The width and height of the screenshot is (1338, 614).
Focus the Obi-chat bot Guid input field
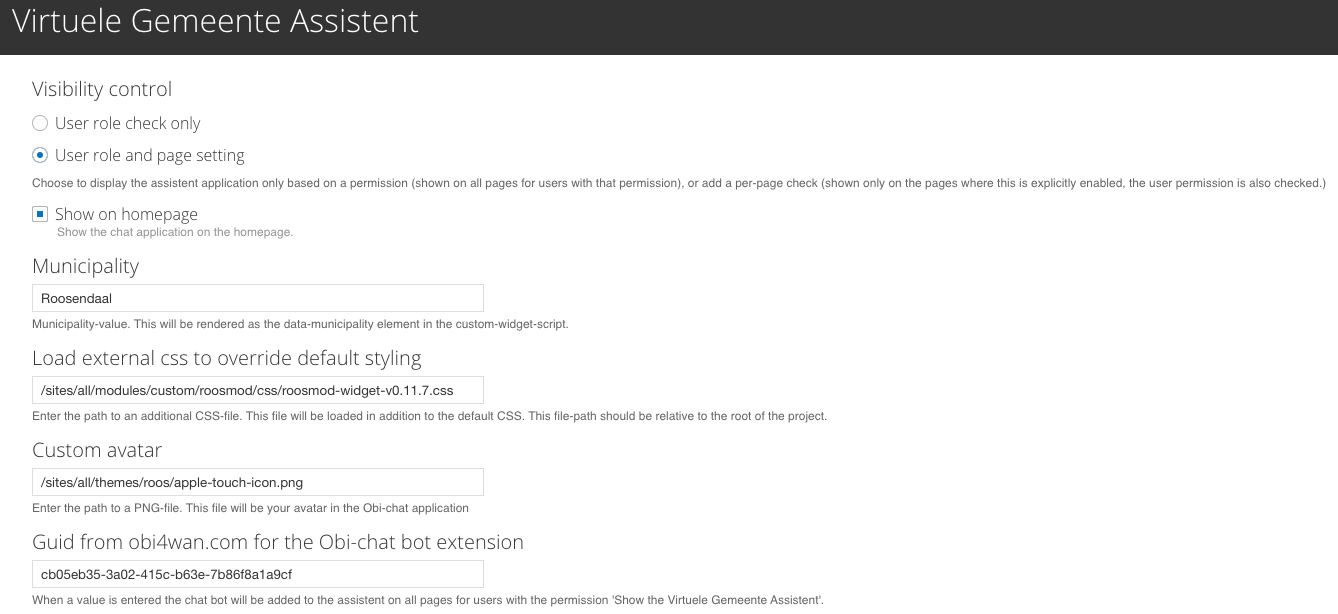[x=258, y=574]
